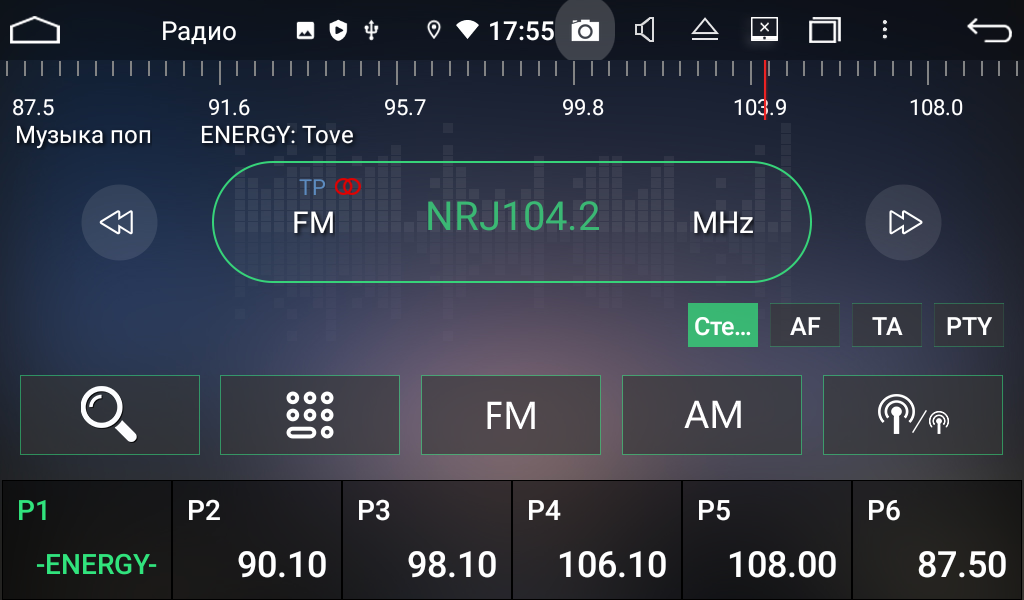Seek to previous station with rewind button
The image size is (1024, 600).
click(x=119, y=223)
